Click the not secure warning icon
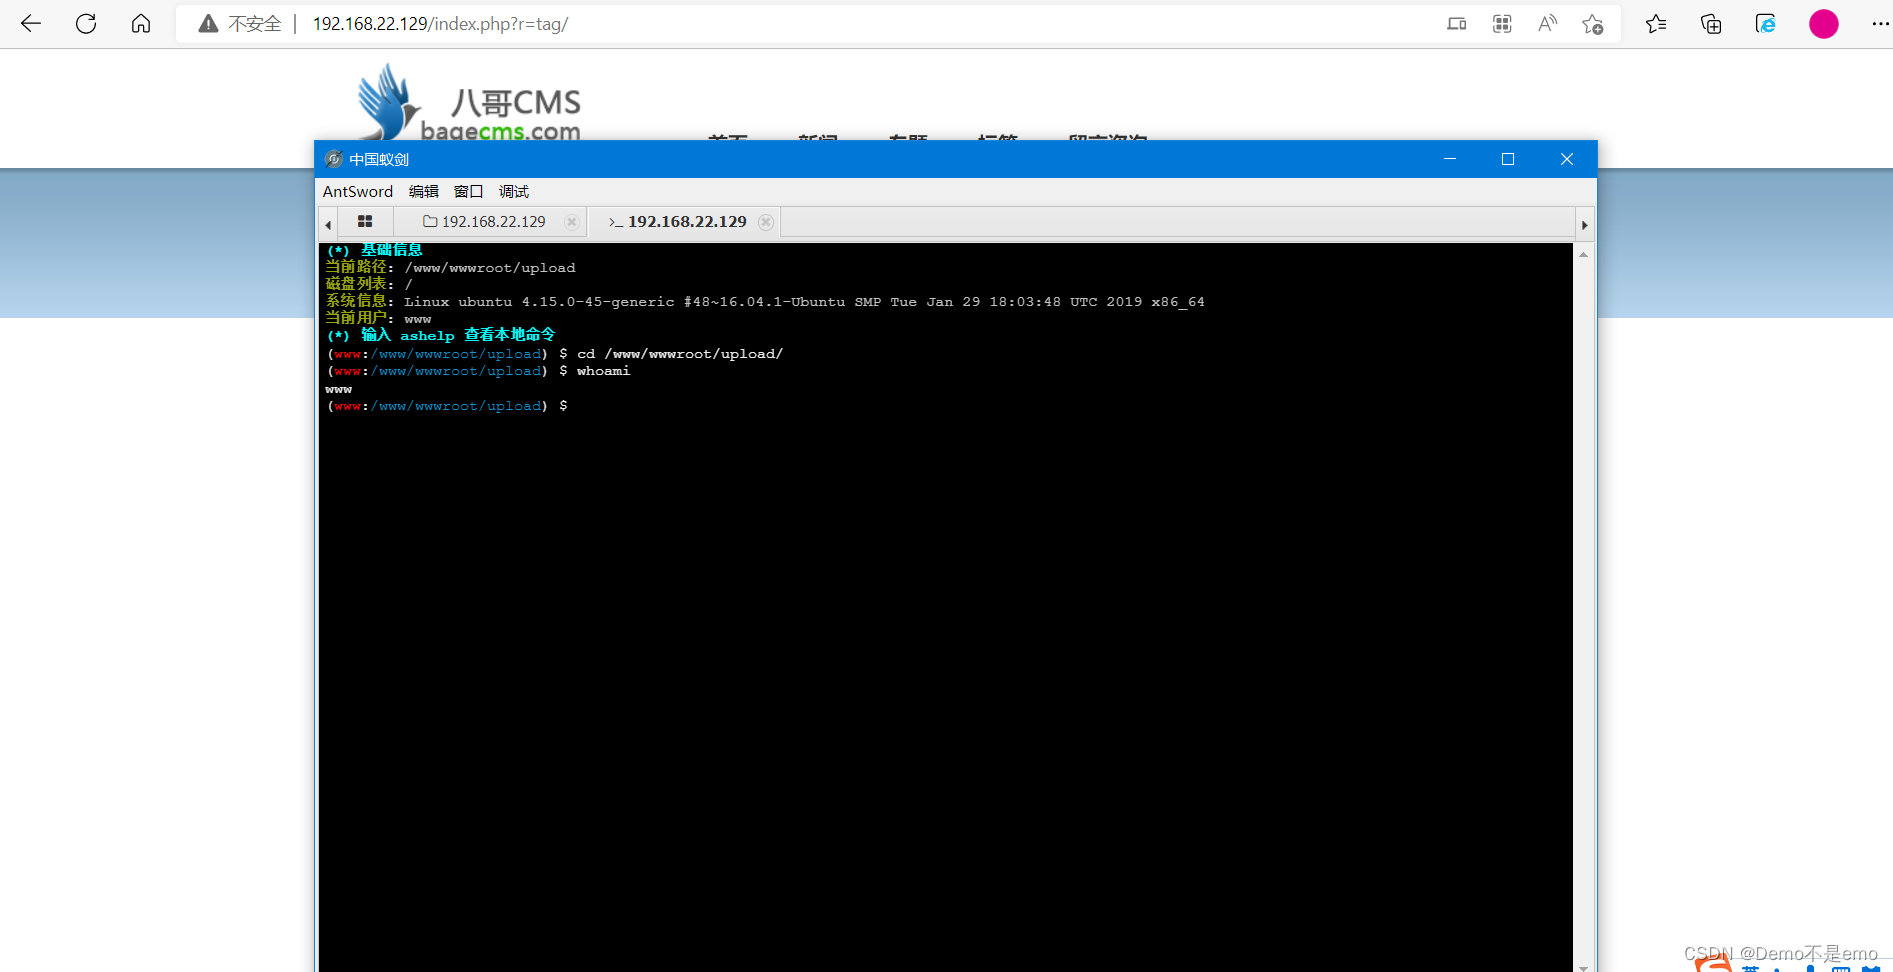The image size is (1893, 972). coord(208,24)
